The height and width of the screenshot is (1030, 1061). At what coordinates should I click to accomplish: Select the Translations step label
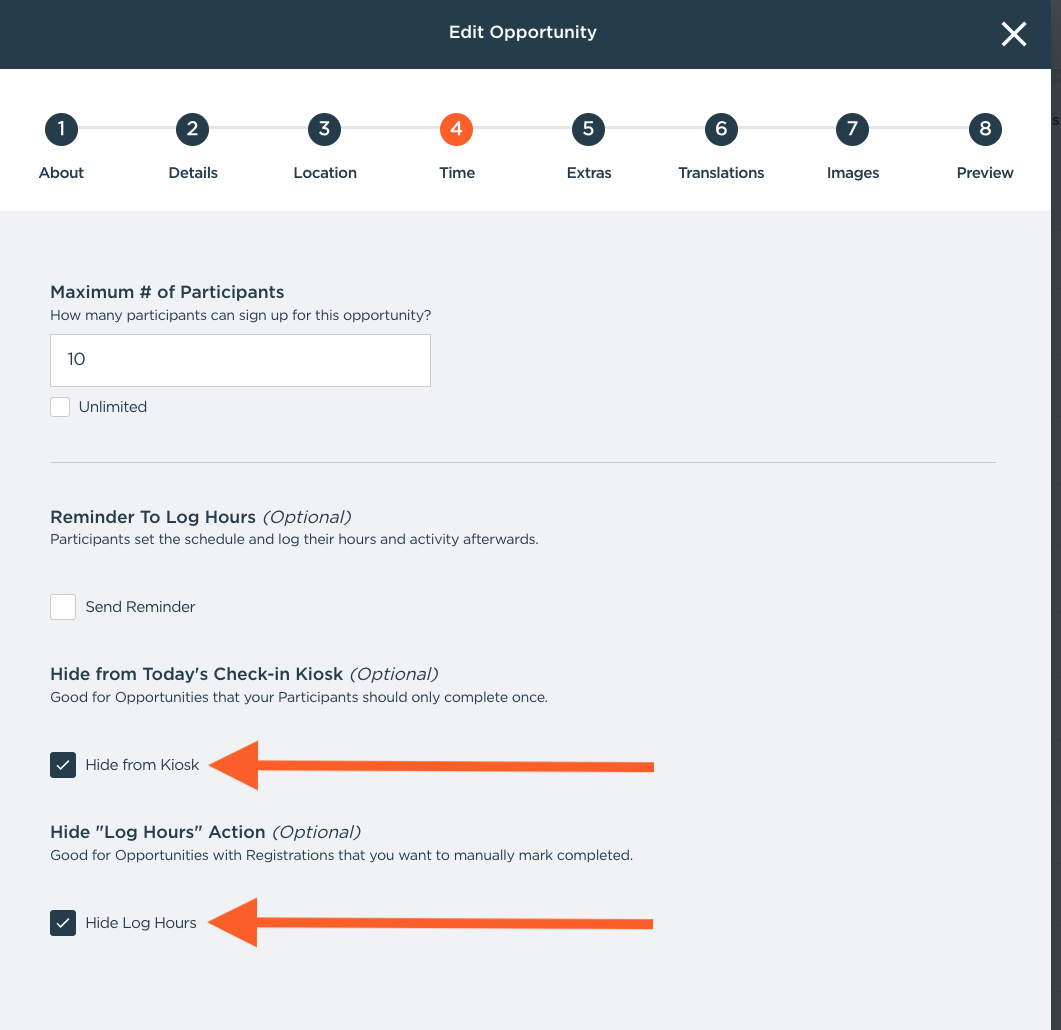pyautogui.click(x=721, y=173)
